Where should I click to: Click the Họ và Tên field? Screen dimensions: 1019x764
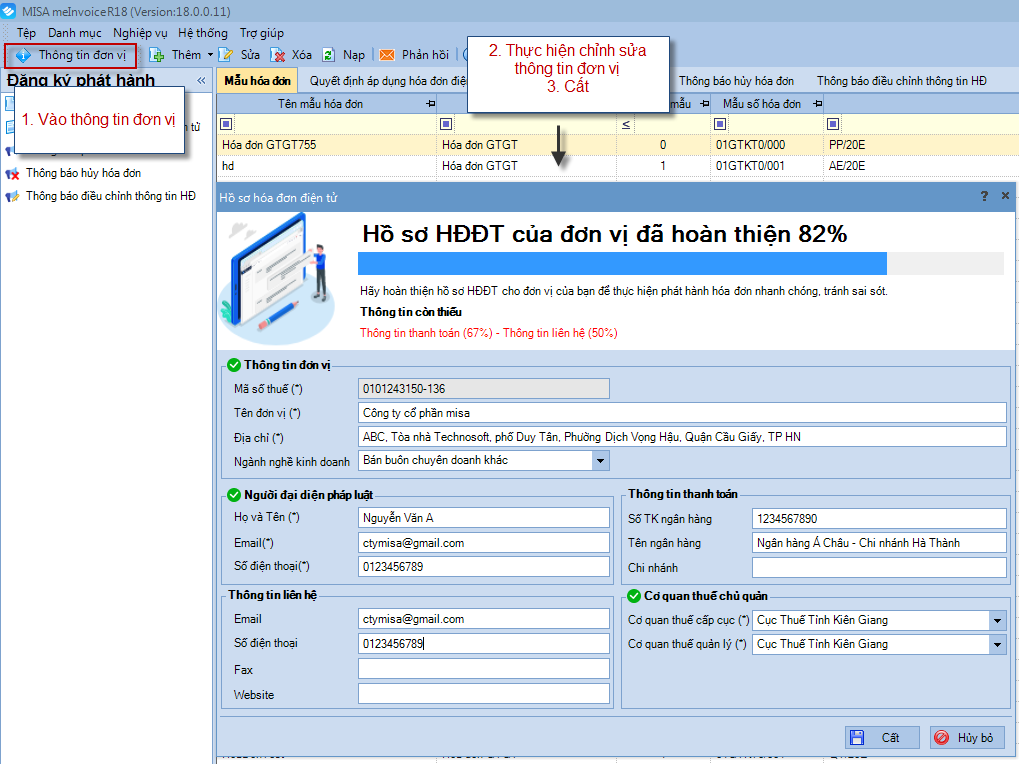484,518
